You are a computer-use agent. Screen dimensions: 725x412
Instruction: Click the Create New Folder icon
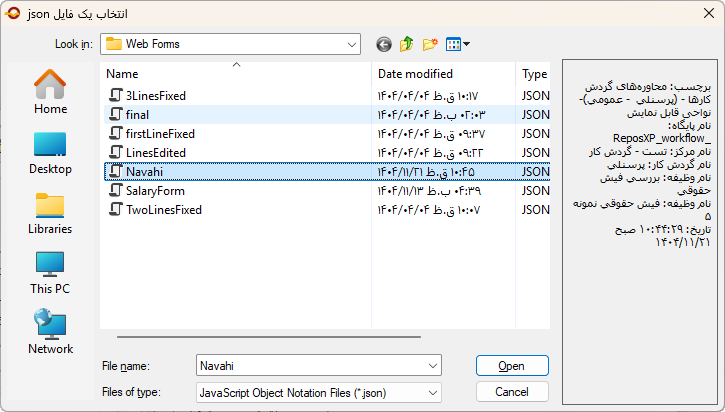(x=430, y=44)
